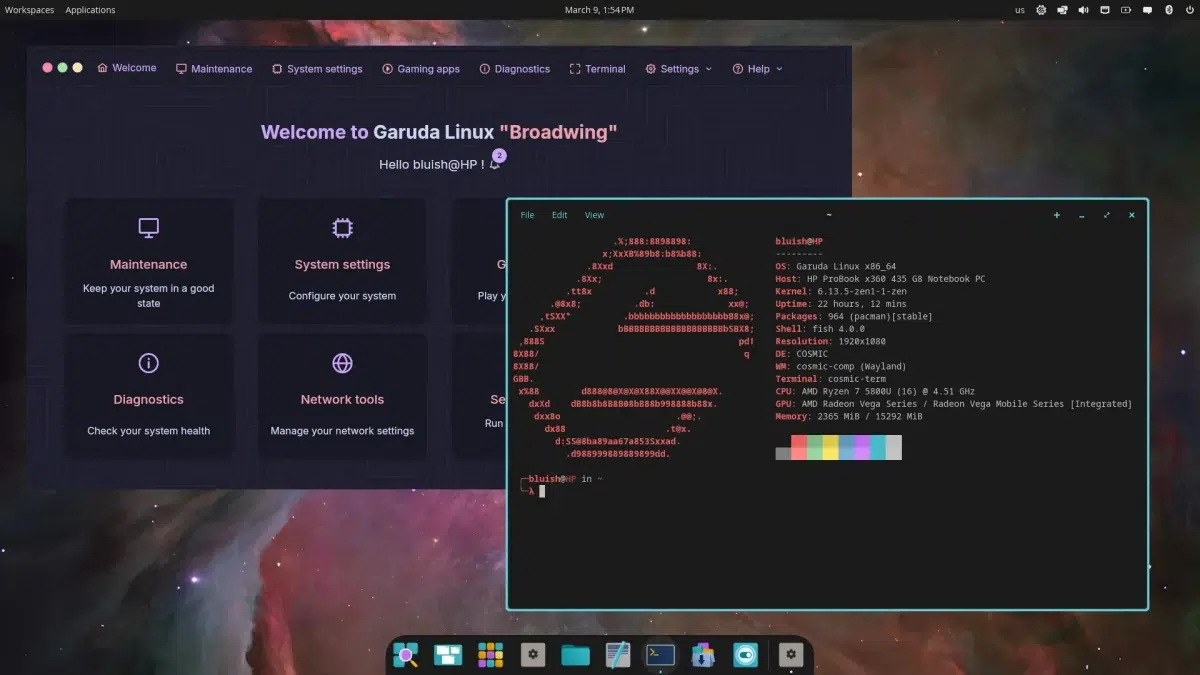Image resolution: width=1200 pixels, height=675 pixels.
Task: Open the Bluetooth menu in the top panel
Action: tap(1168, 10)
